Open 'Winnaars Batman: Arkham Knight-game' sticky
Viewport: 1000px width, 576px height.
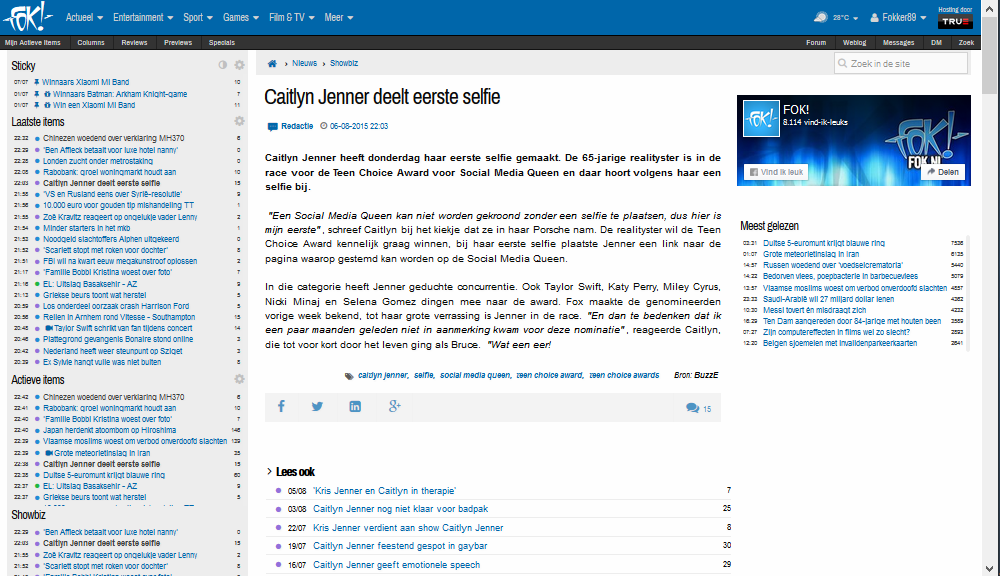120,94
